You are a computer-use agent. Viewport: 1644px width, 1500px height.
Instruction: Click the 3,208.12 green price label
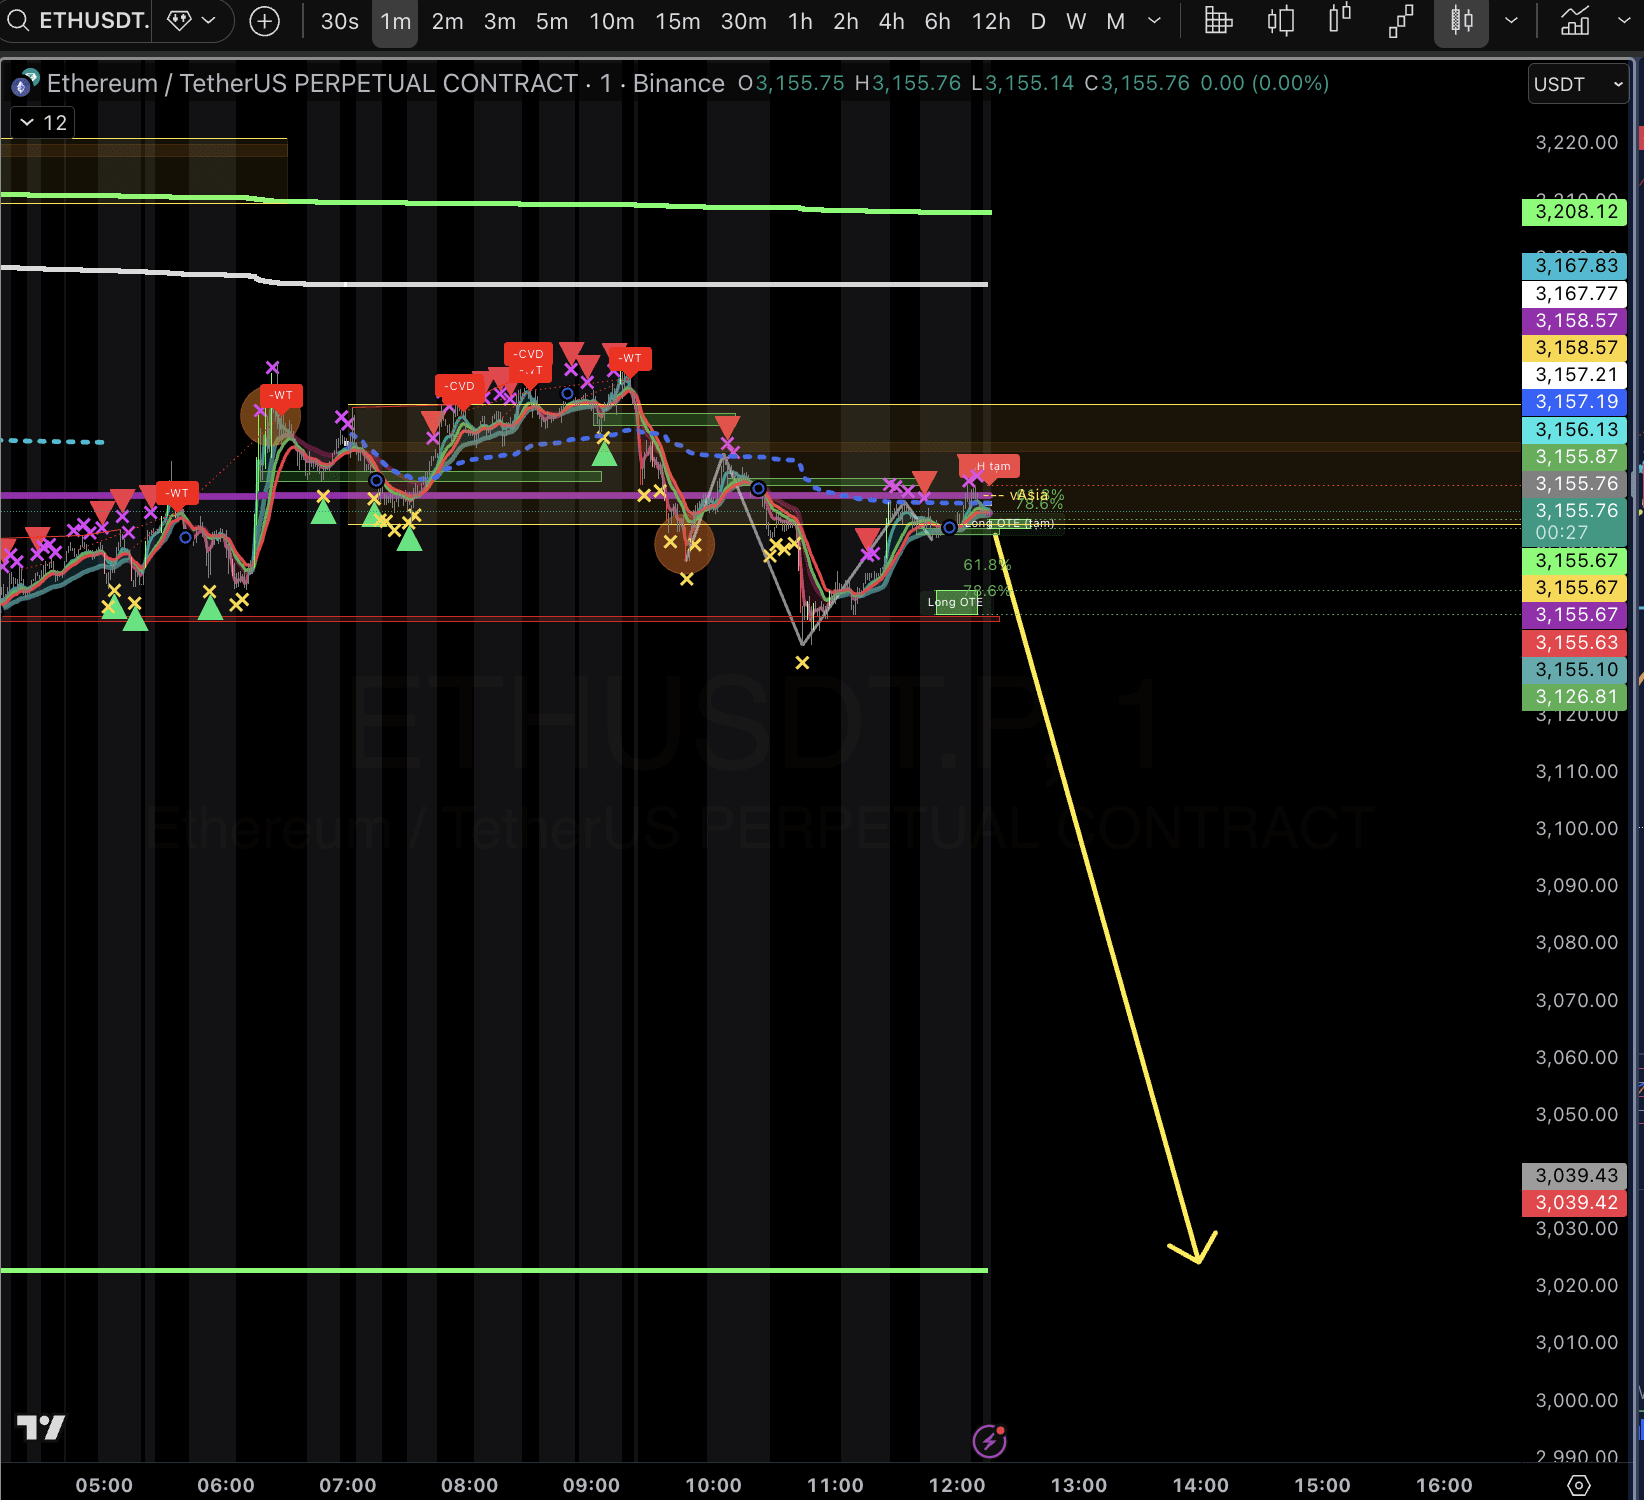tap(1575, 212)
